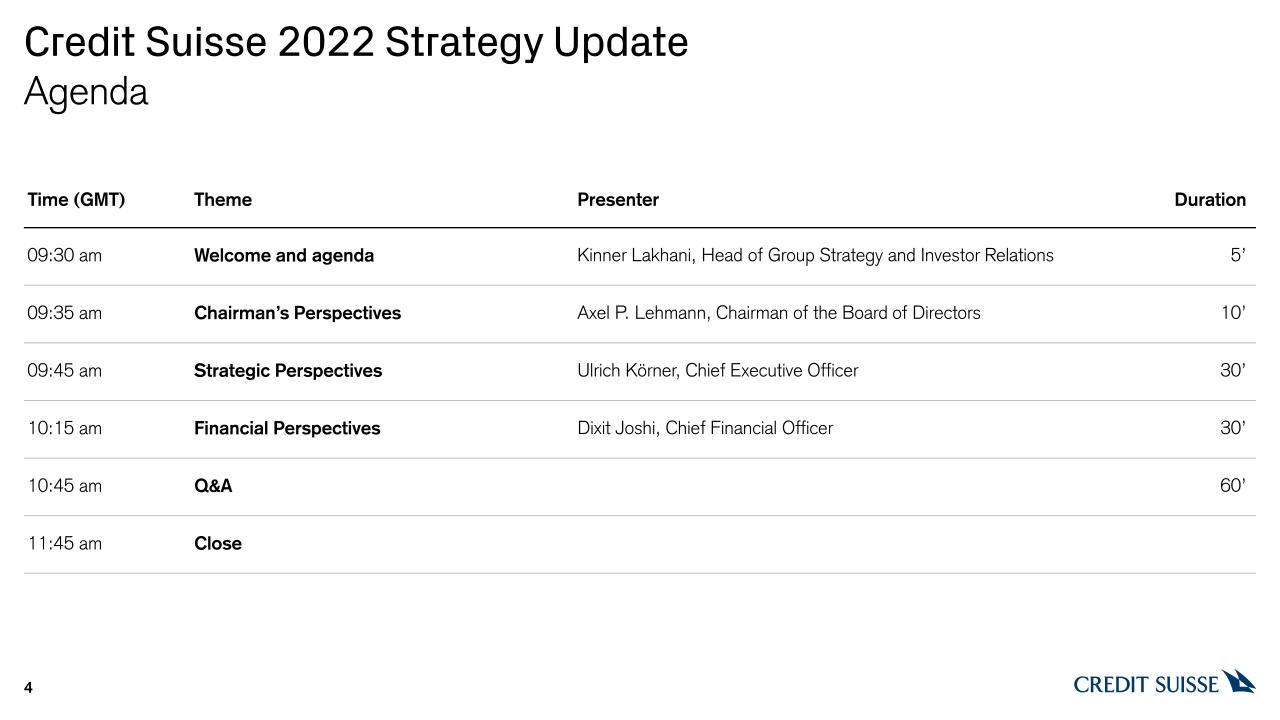Screen dimensions: 1280x720
Task: Click the Presenter column header
Action: 618,200
